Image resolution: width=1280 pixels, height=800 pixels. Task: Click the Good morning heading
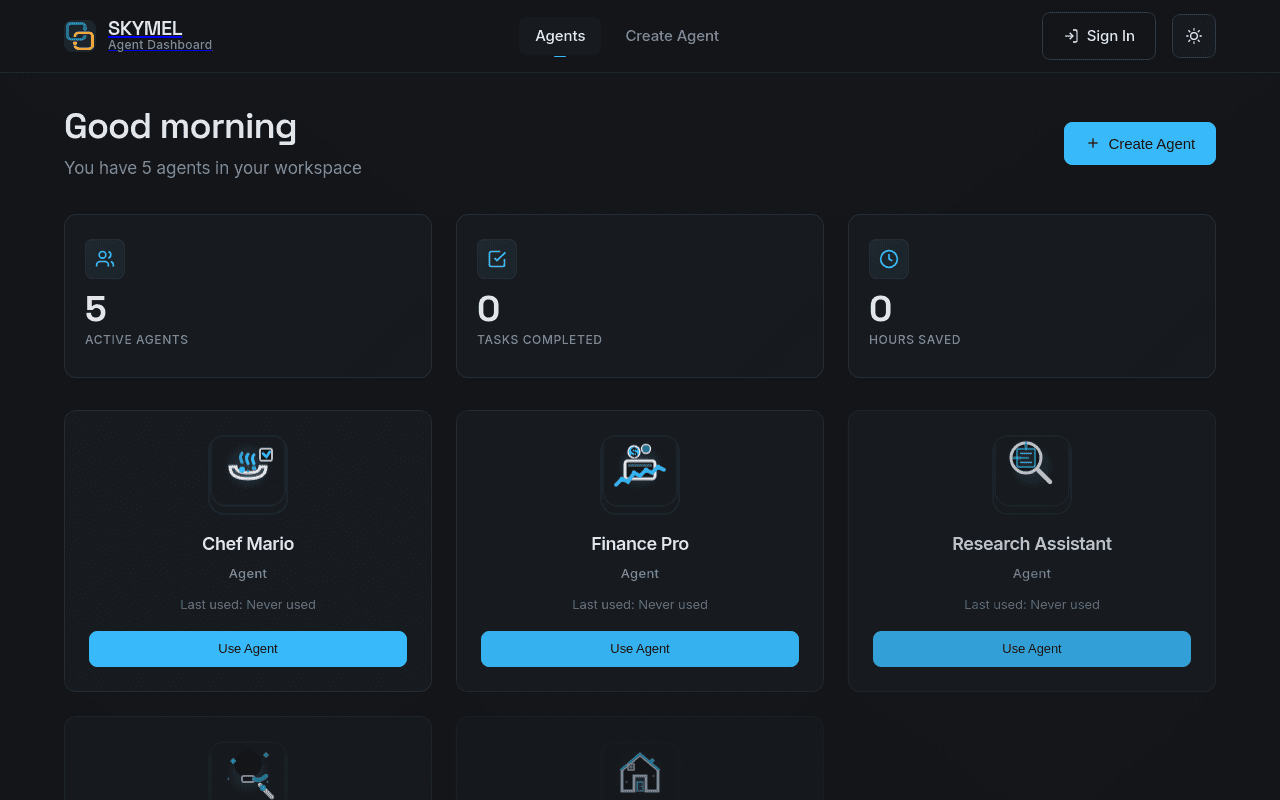point(180,127)
